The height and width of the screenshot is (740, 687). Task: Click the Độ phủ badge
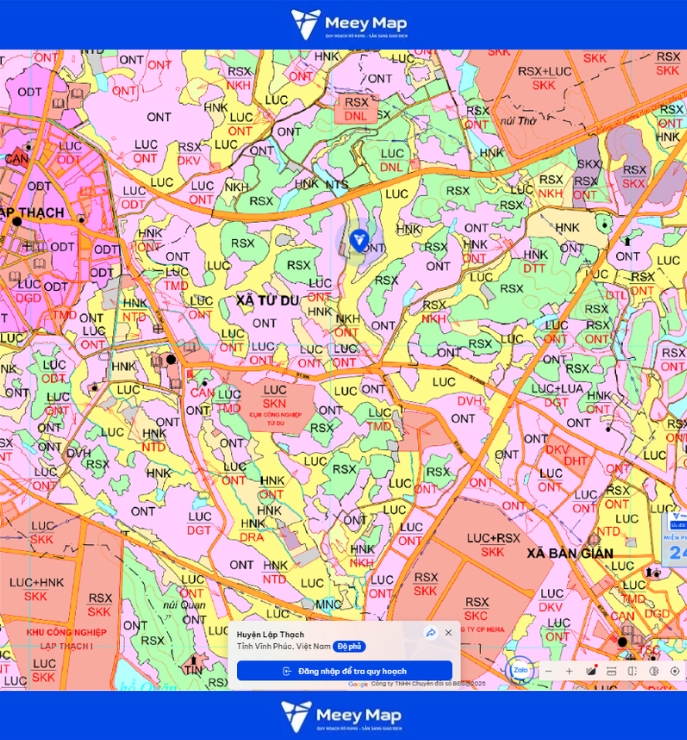point(349,647)
